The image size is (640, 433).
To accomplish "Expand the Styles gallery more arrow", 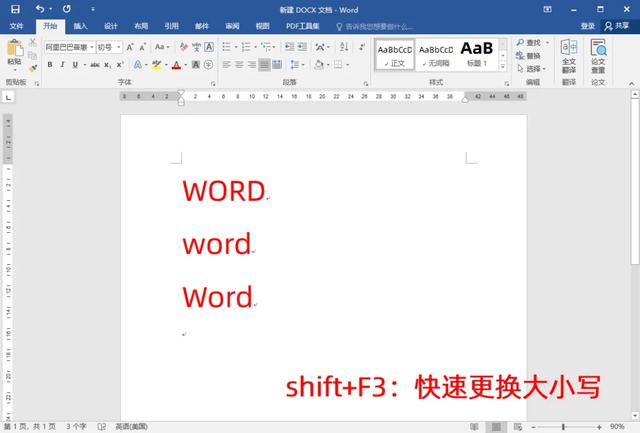I will pos(503,66).
